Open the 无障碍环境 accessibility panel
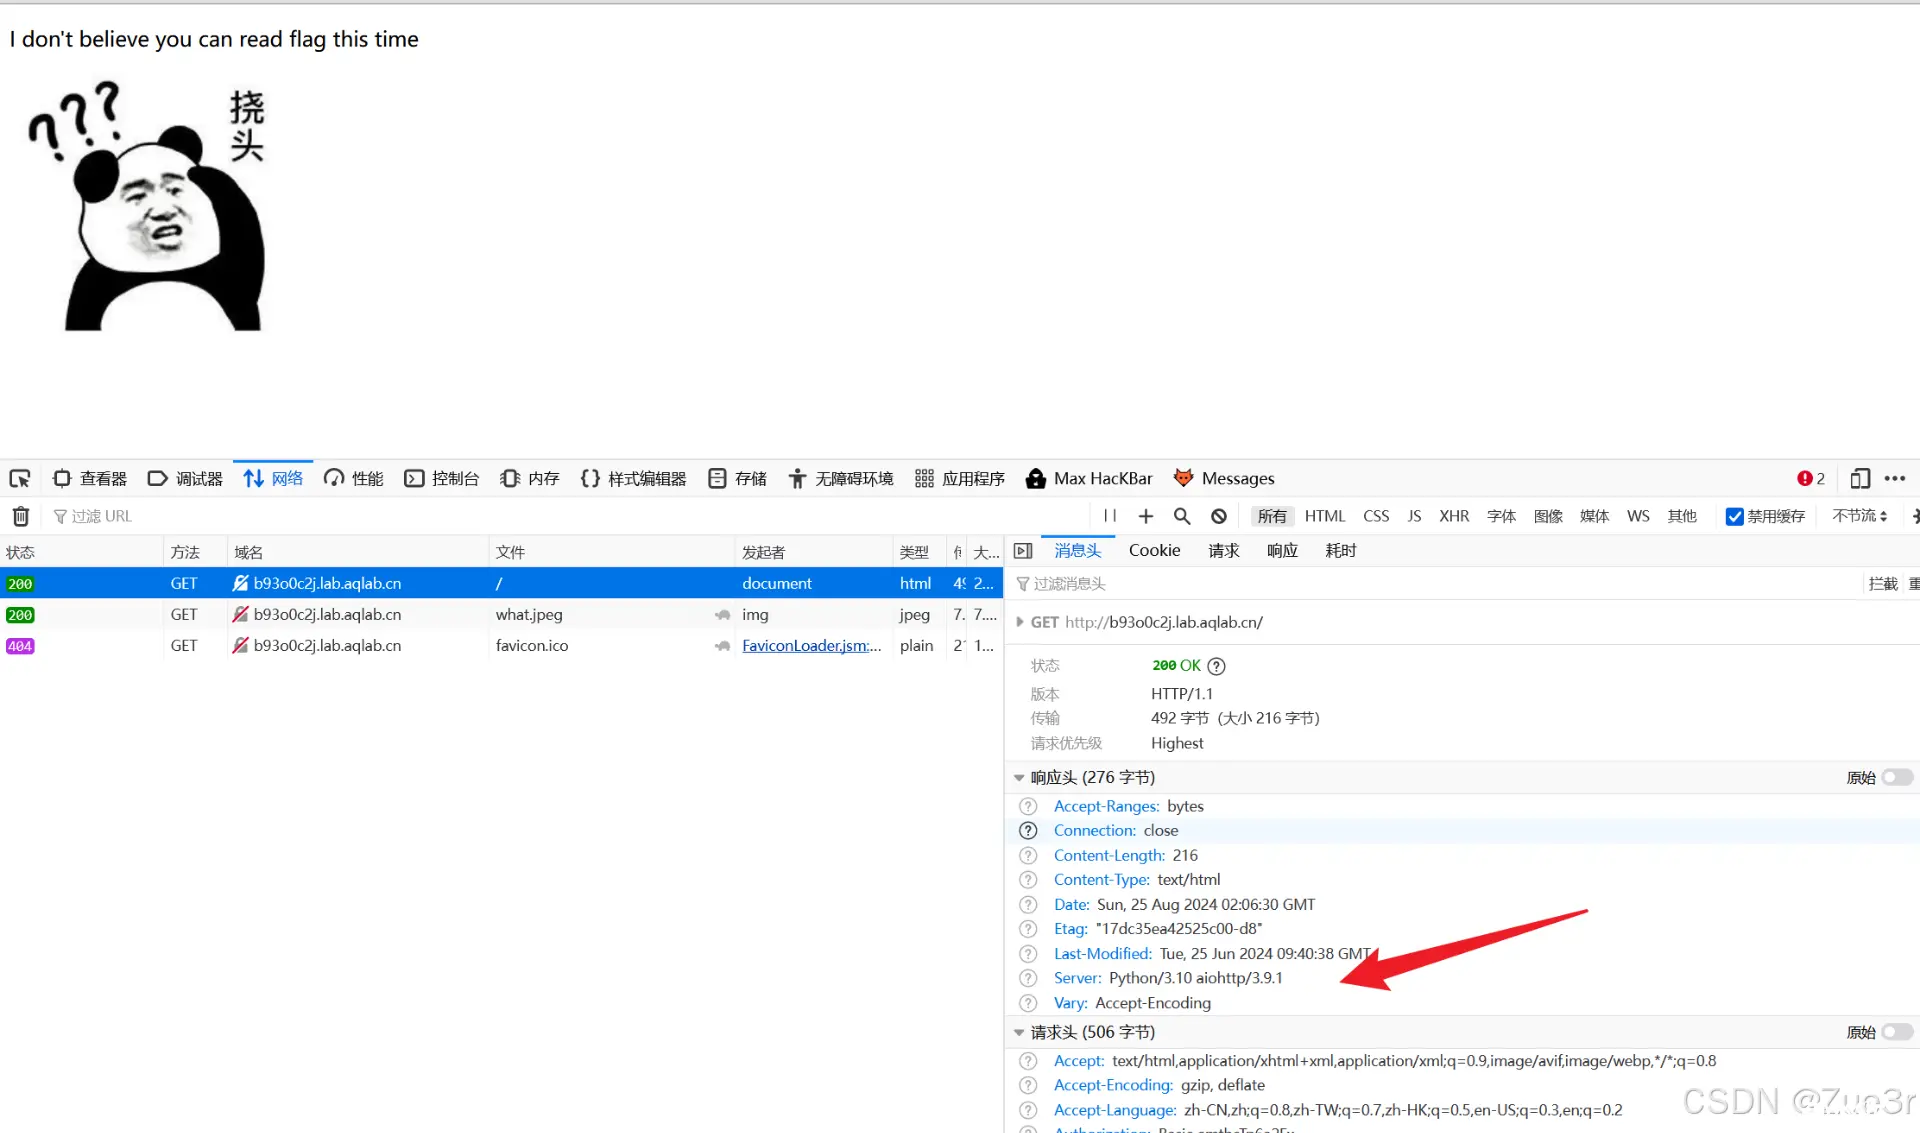1920x1133 pixels. (841, 478)
